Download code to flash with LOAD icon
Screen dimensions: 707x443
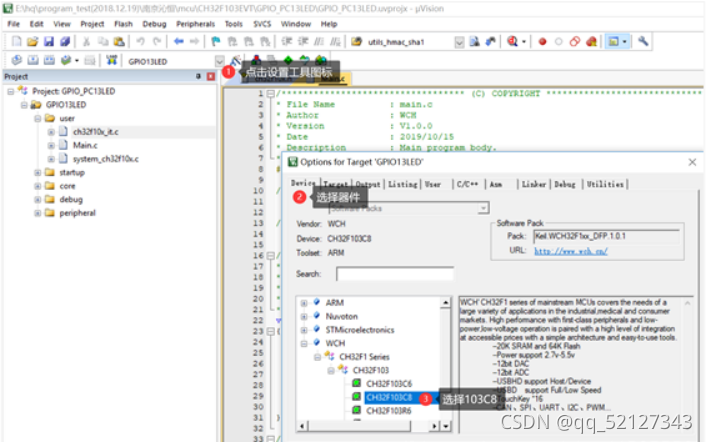(111, 60)
